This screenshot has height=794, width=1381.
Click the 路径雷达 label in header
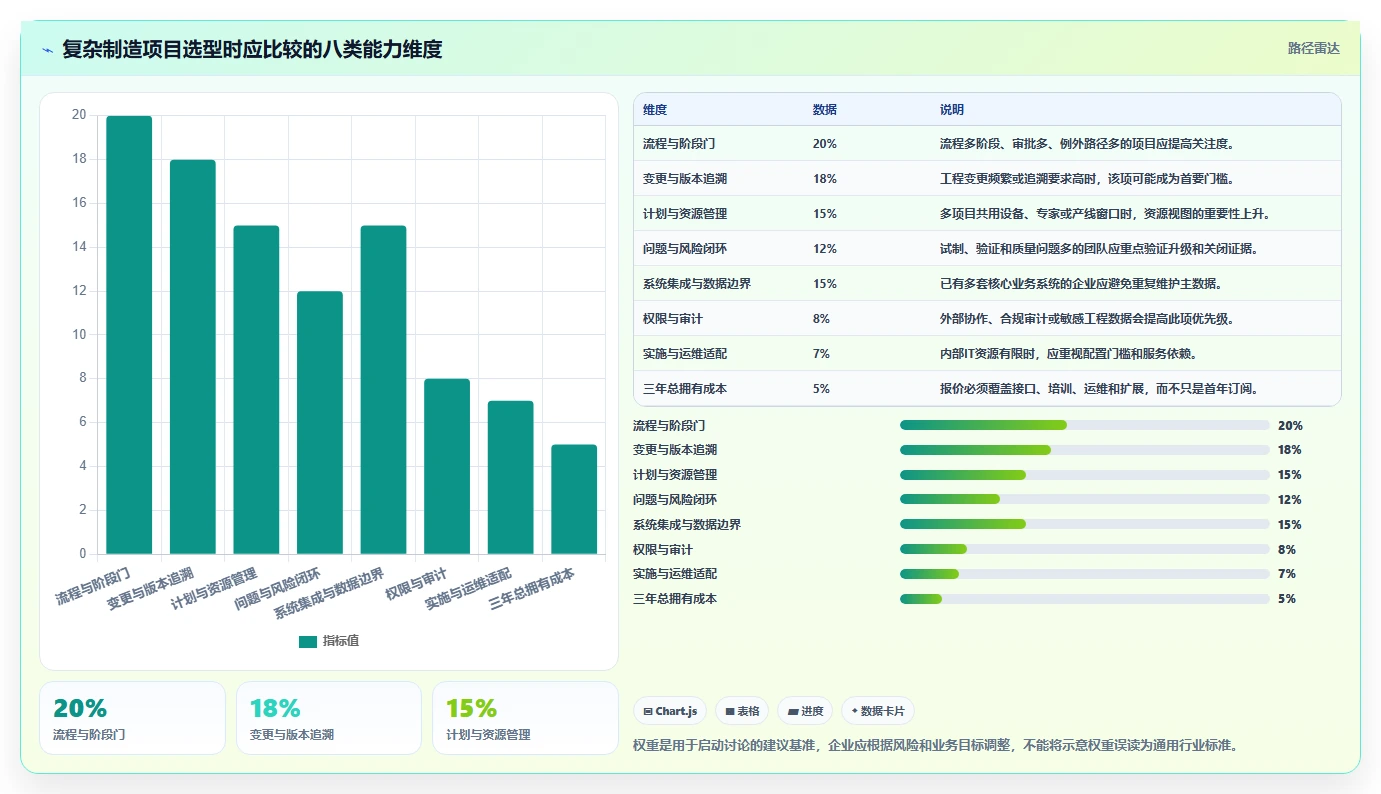[x=1313, y=48]
